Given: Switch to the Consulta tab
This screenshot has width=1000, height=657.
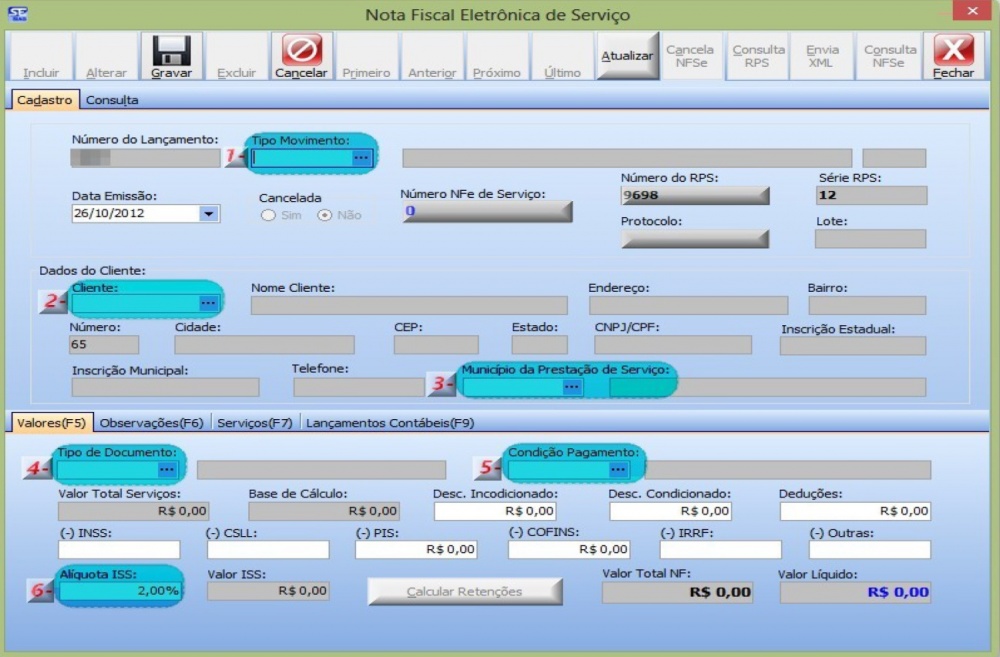Looking at the screenshot, I should 112,99.
